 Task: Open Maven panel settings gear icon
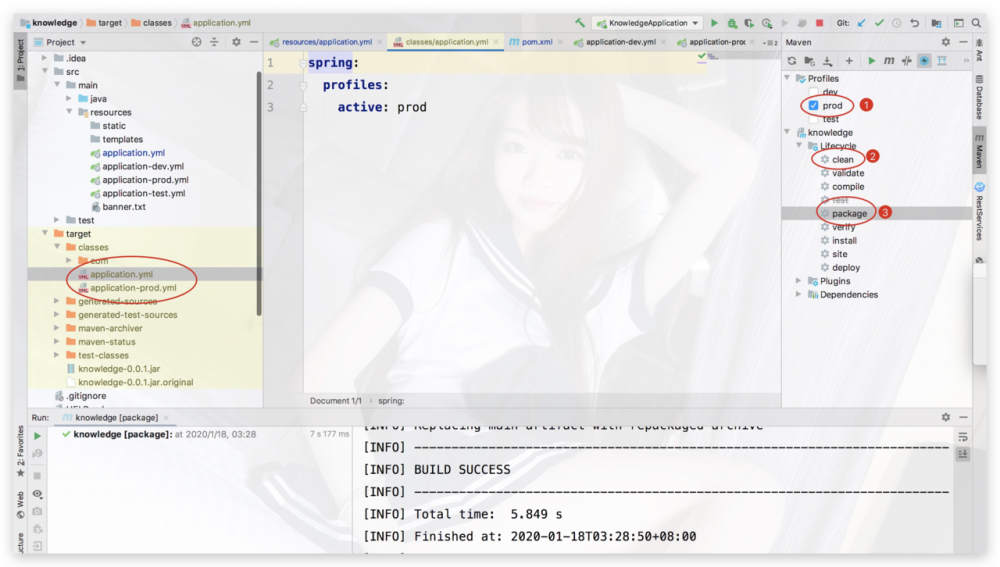pos(945,42)
